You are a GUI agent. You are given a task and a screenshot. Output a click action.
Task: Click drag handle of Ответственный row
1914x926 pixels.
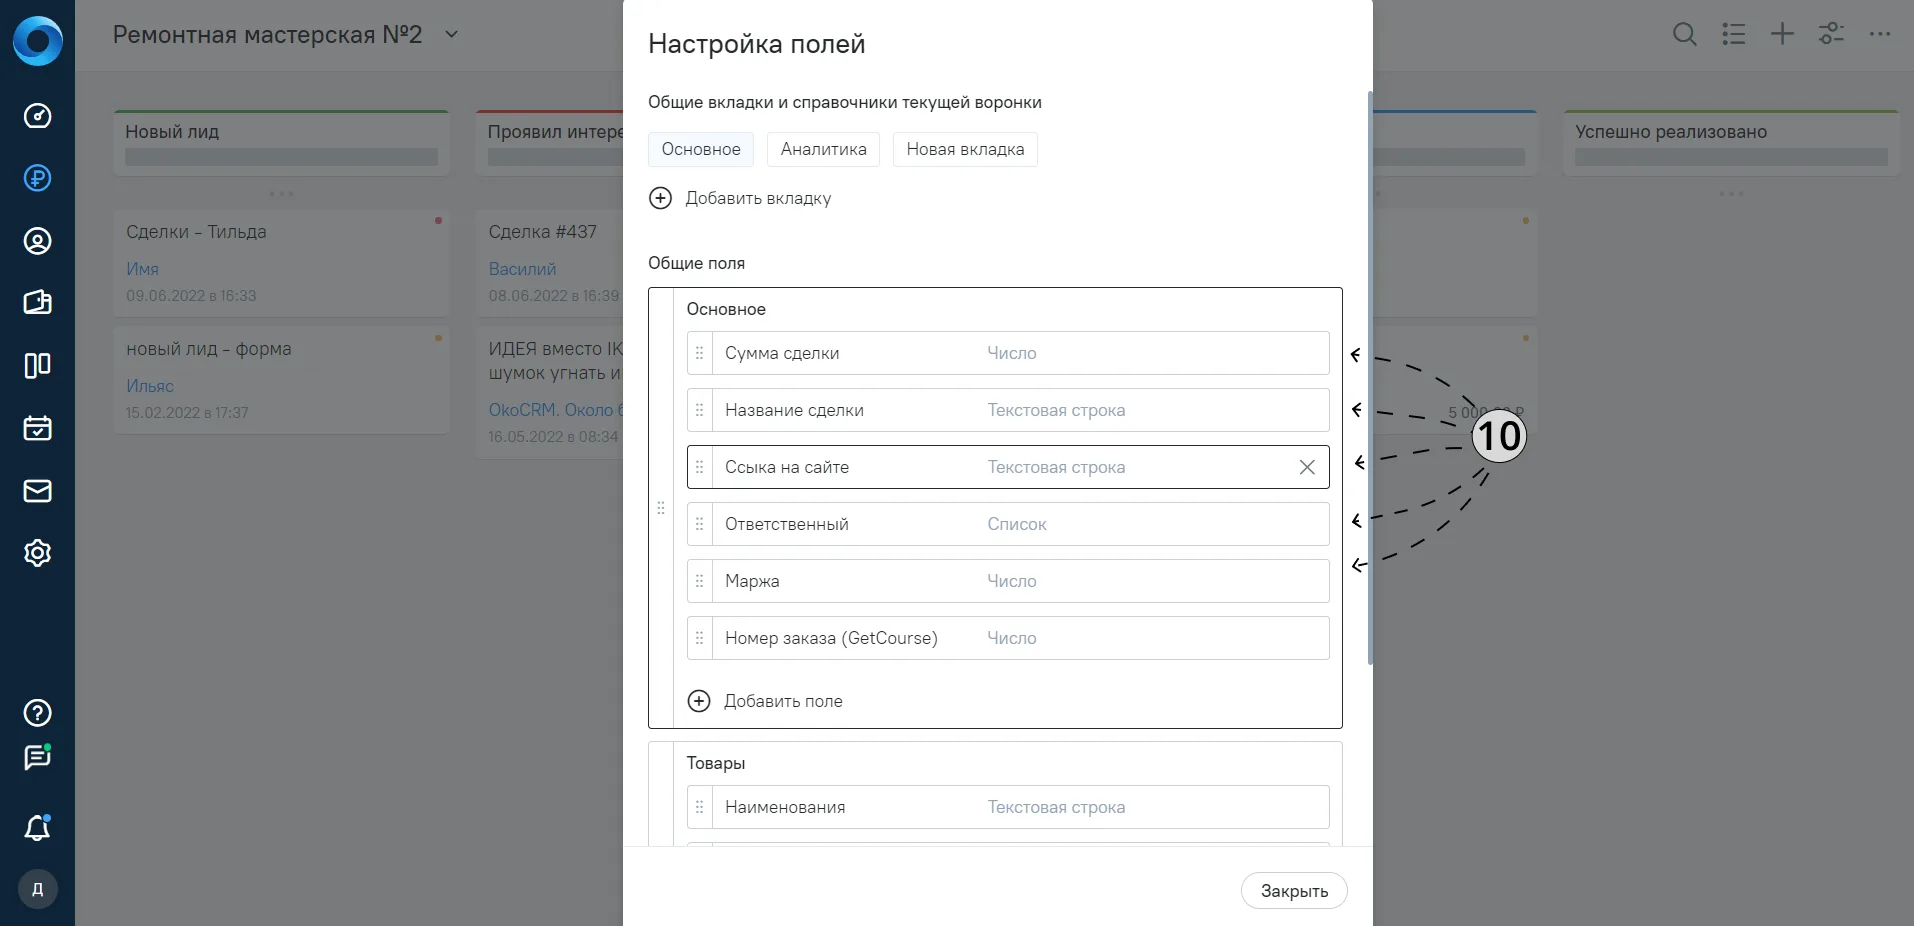click(x=700, y=524)
